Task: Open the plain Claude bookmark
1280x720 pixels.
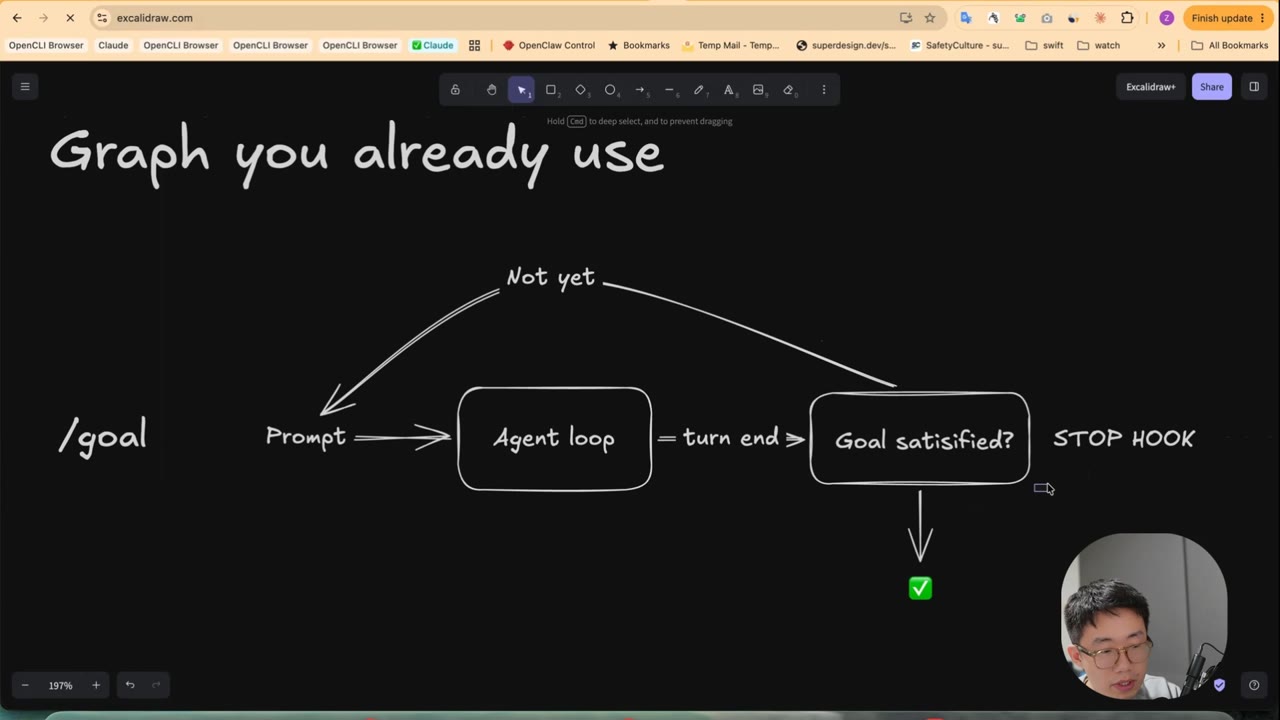Action: 113,45
